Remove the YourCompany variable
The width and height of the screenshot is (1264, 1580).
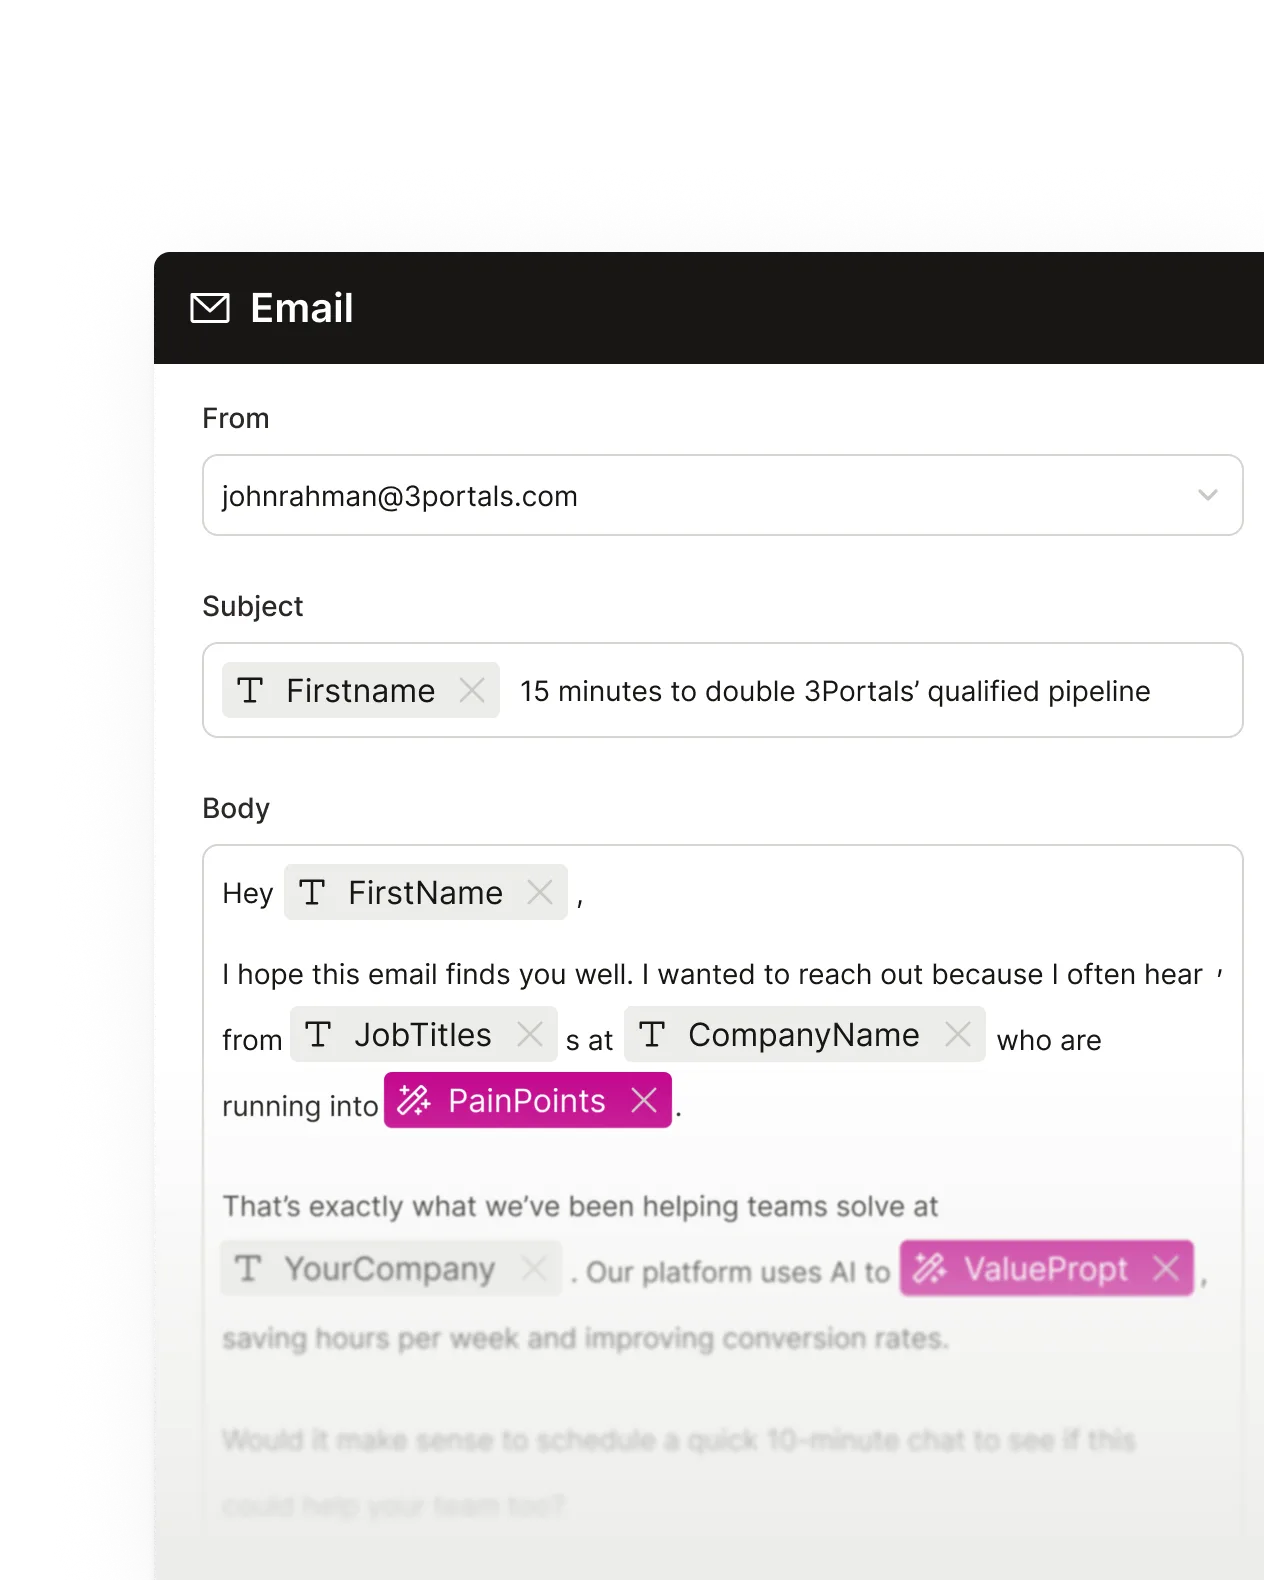pyautogui.click(x=536, y=1269)
